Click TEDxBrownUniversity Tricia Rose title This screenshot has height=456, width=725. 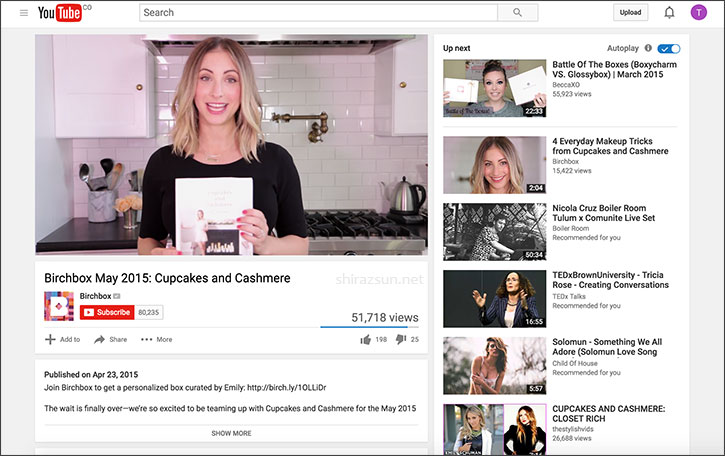(x=610, y=280)
